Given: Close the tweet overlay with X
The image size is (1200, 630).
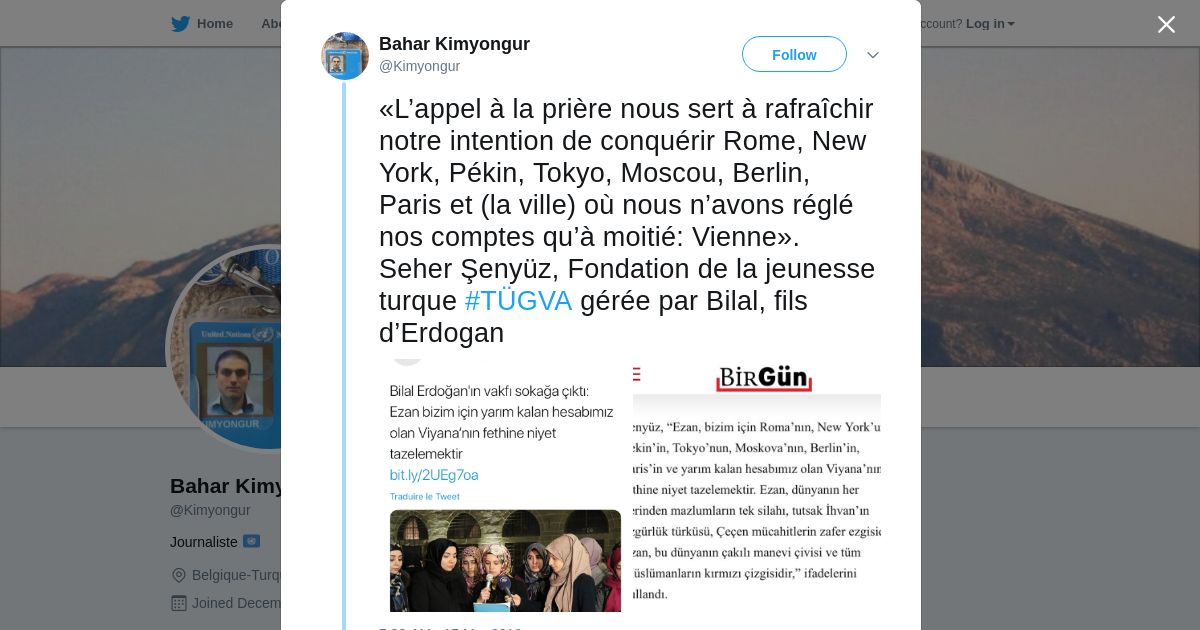Looking at the screenshot, I should (x=1166, y=24).
